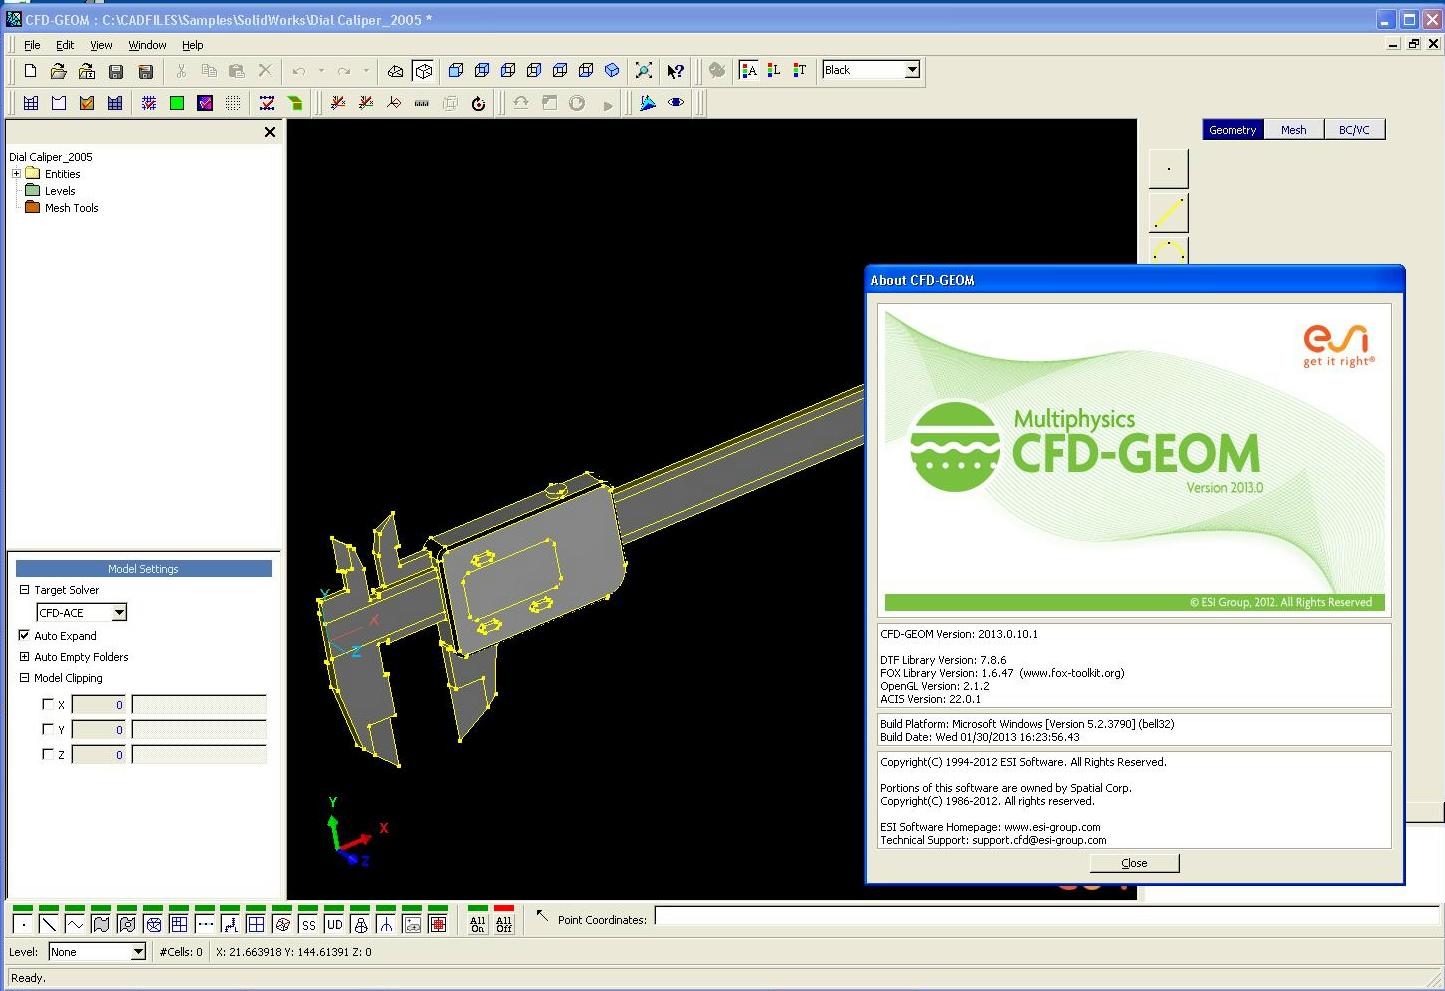Open the Black color dropdown
This screenshot has height=991, width=1445.
click(912, 69)
